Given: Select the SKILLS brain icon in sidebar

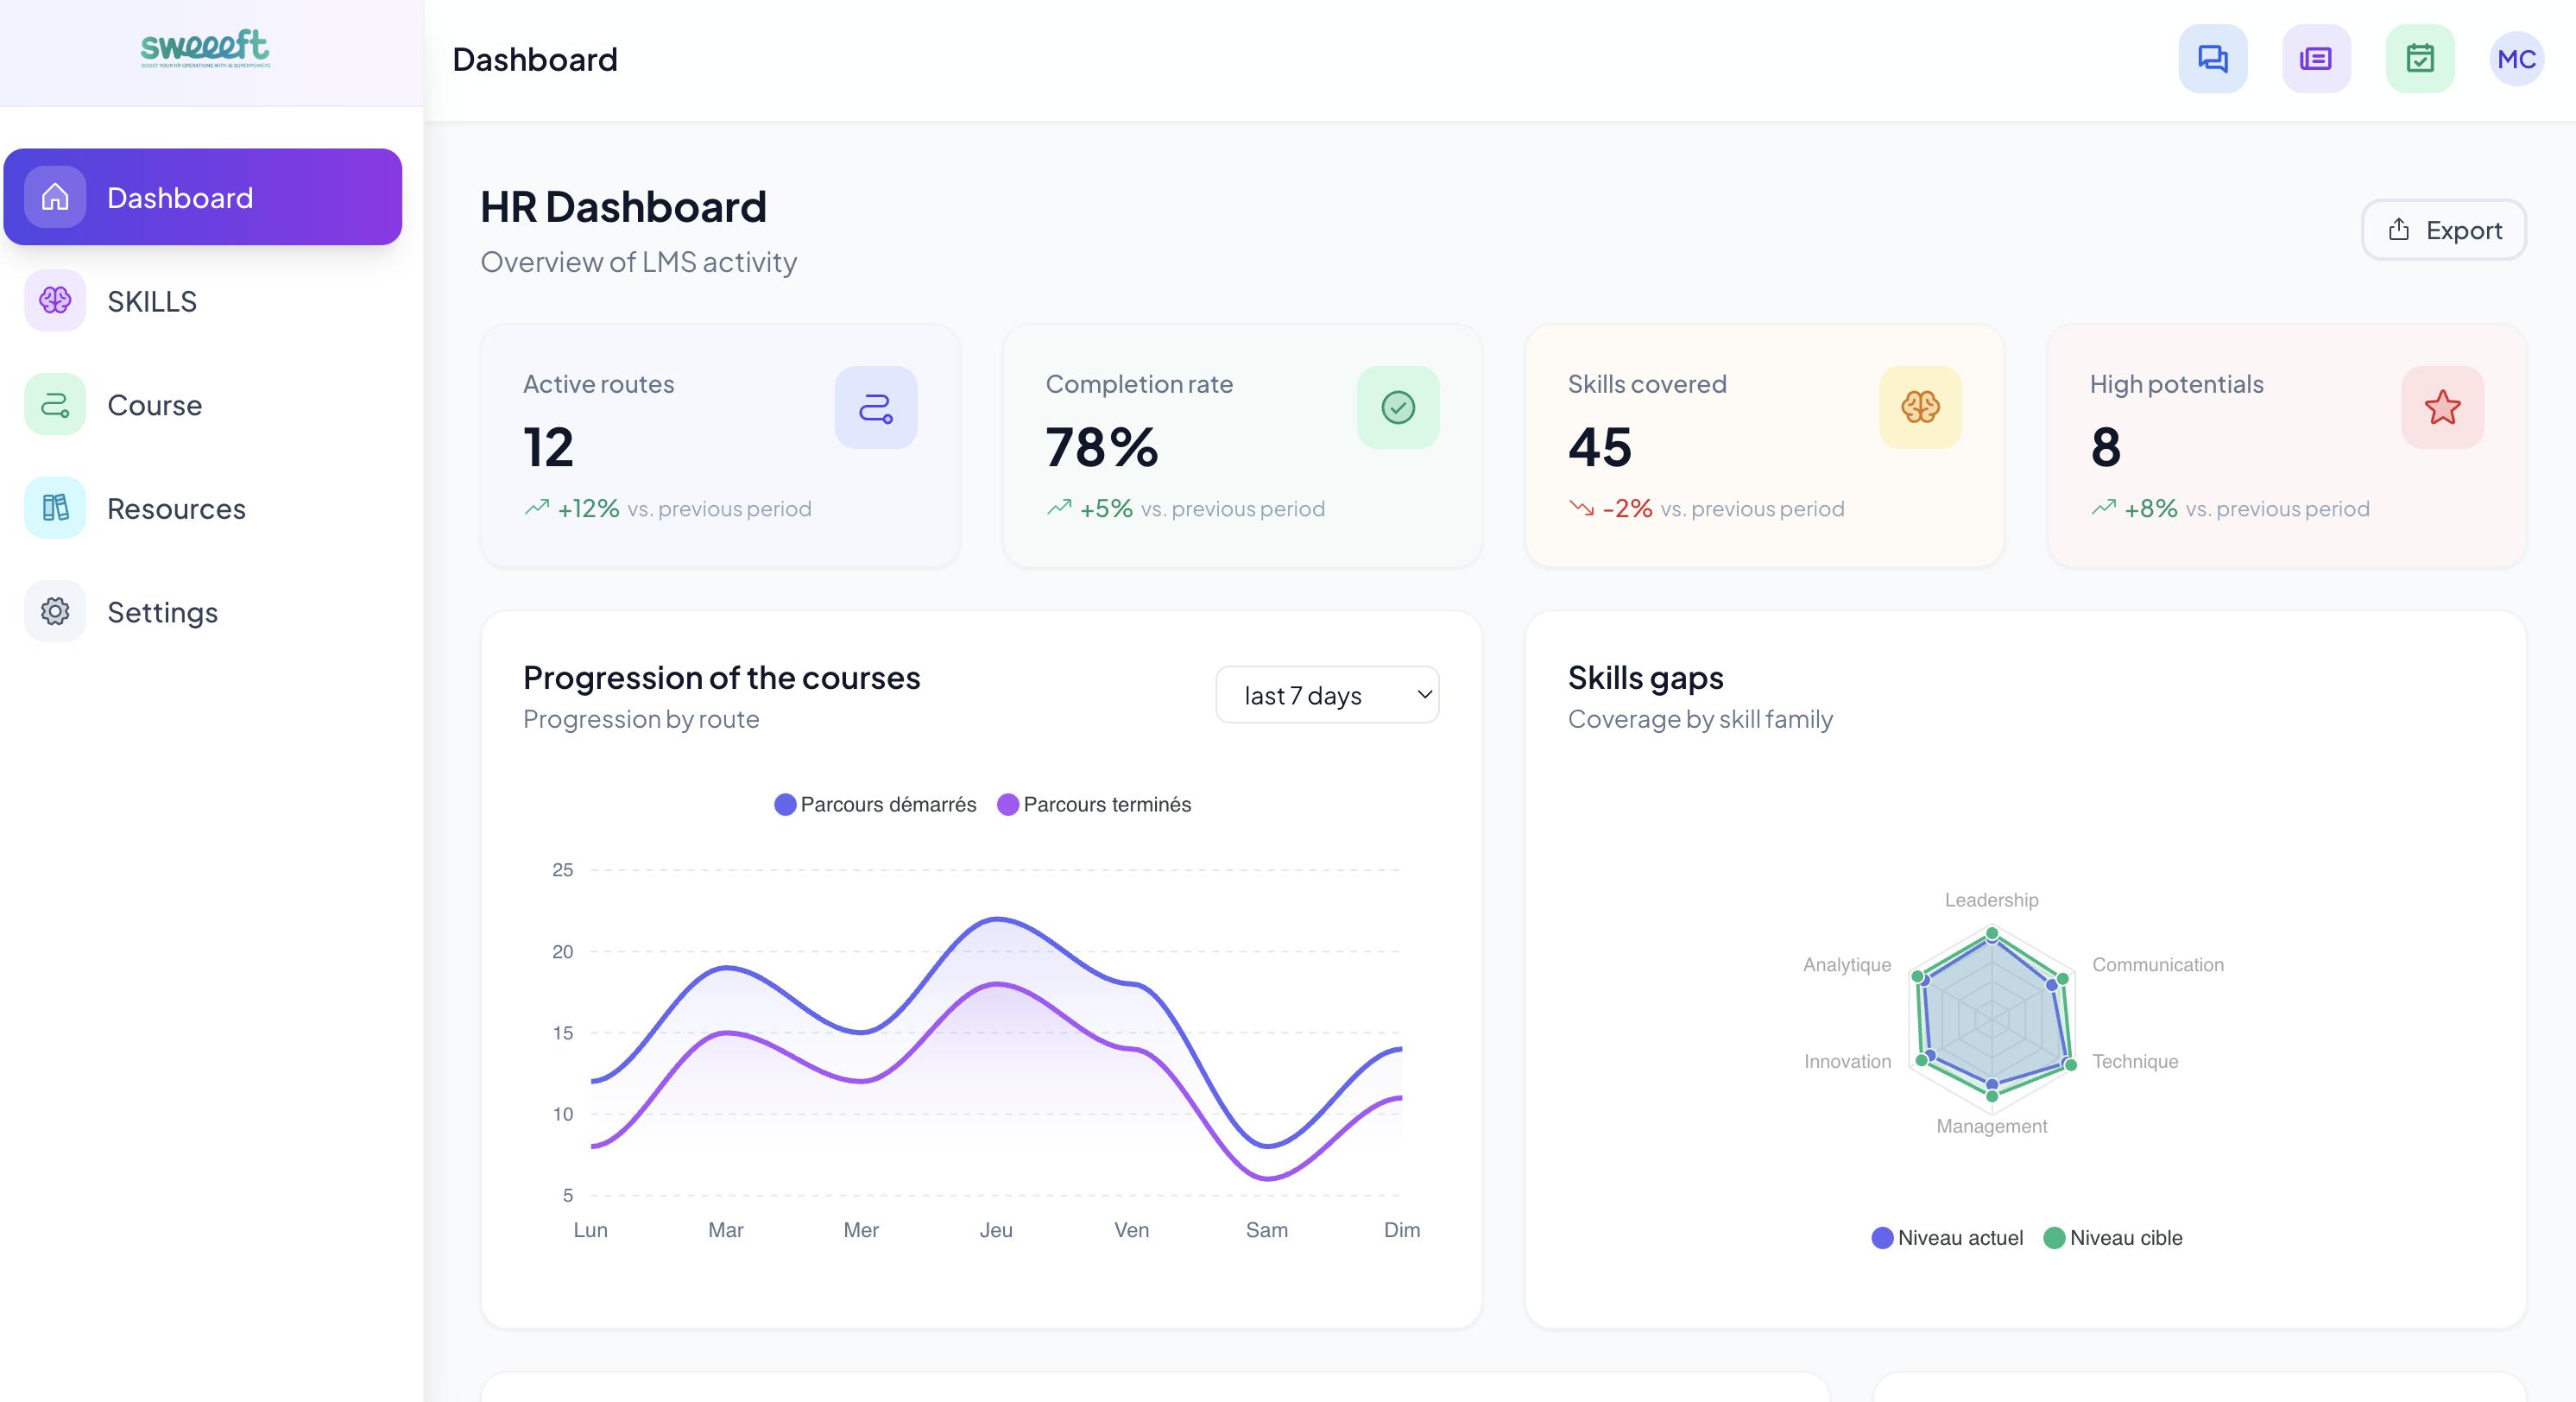Looking at the screenshot, I should 54,301.
